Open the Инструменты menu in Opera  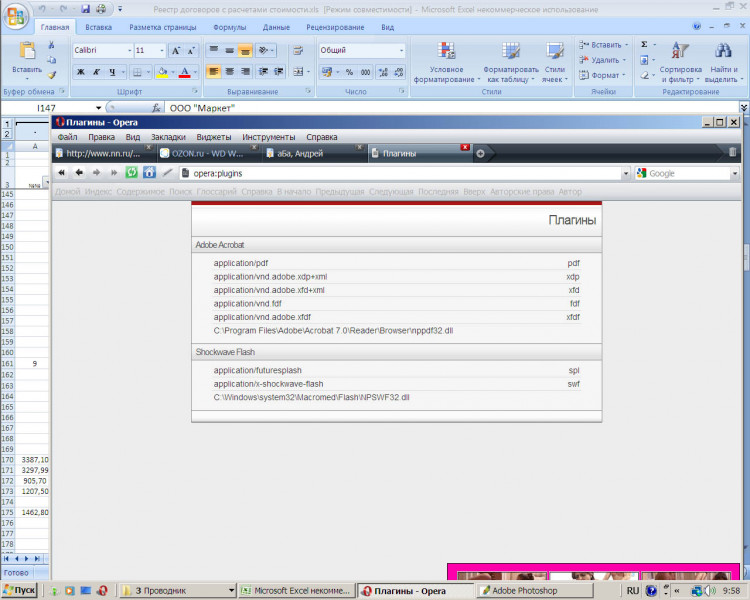tap(269, 137)
